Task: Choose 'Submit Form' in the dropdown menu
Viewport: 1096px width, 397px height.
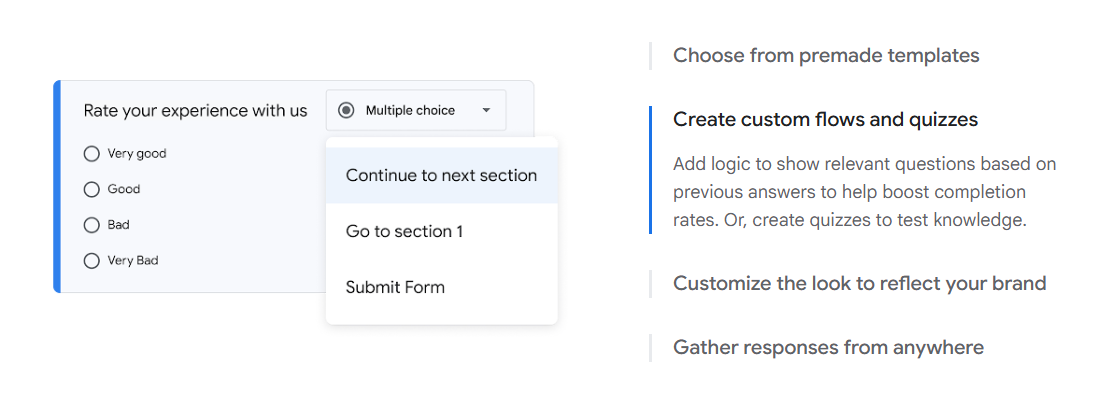Action: (x=442, y=287)
